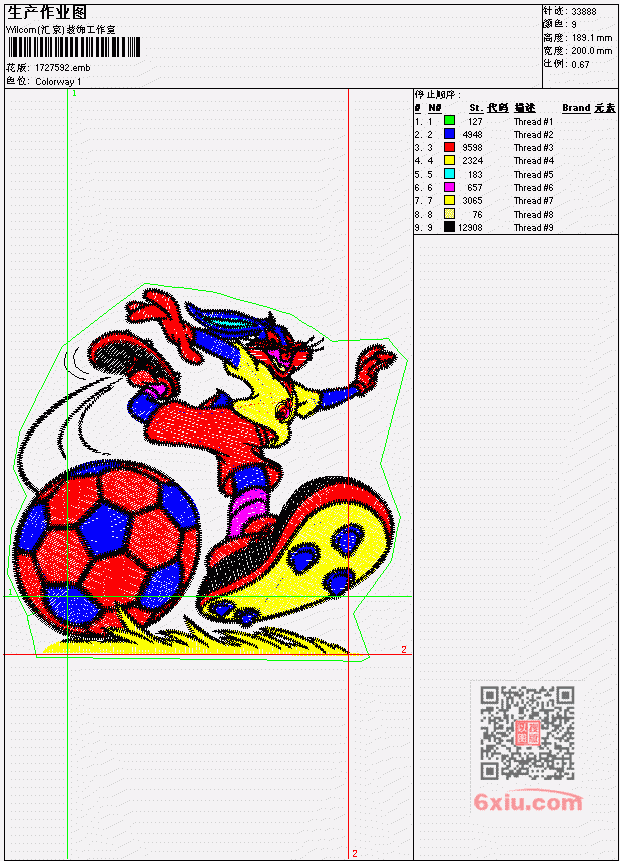Viewport: 620px width, 861px height.
Task: Click the '描述' column header
Action: tap(524, 108)
